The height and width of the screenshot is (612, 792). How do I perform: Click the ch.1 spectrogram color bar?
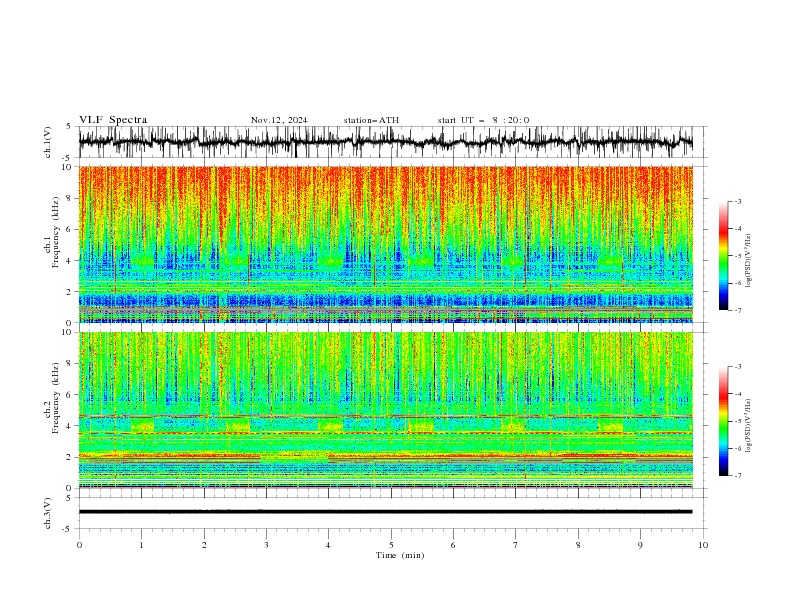[723, 256]
